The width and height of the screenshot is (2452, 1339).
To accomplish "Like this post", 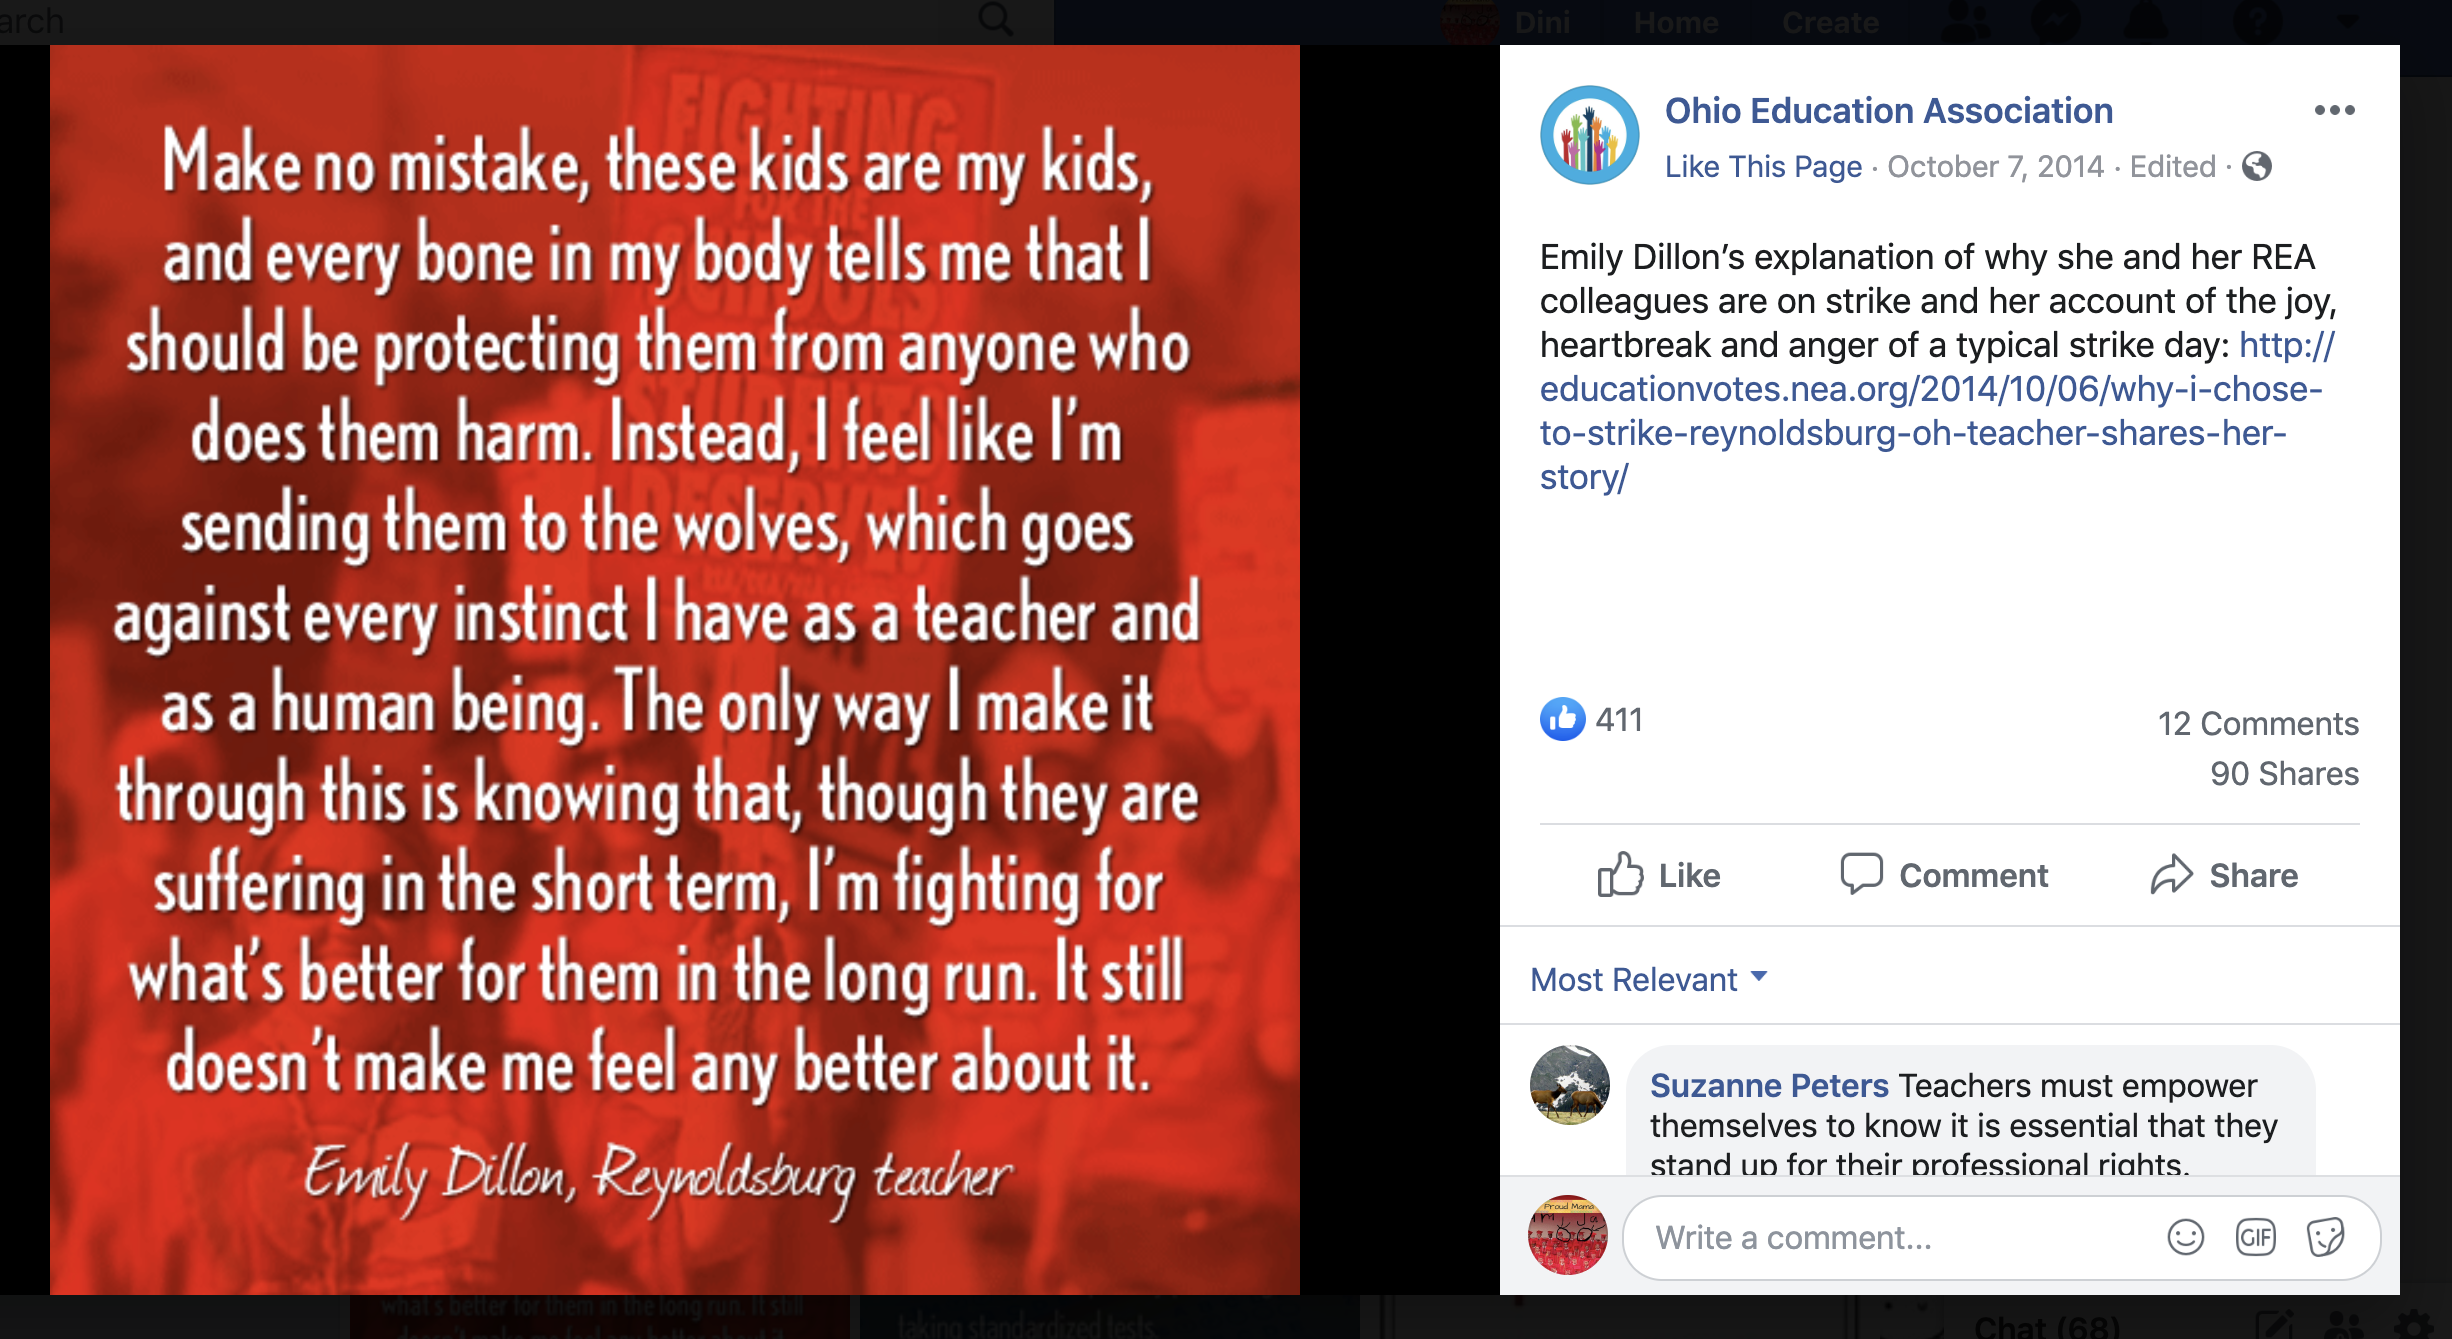I will point(1658,875).
